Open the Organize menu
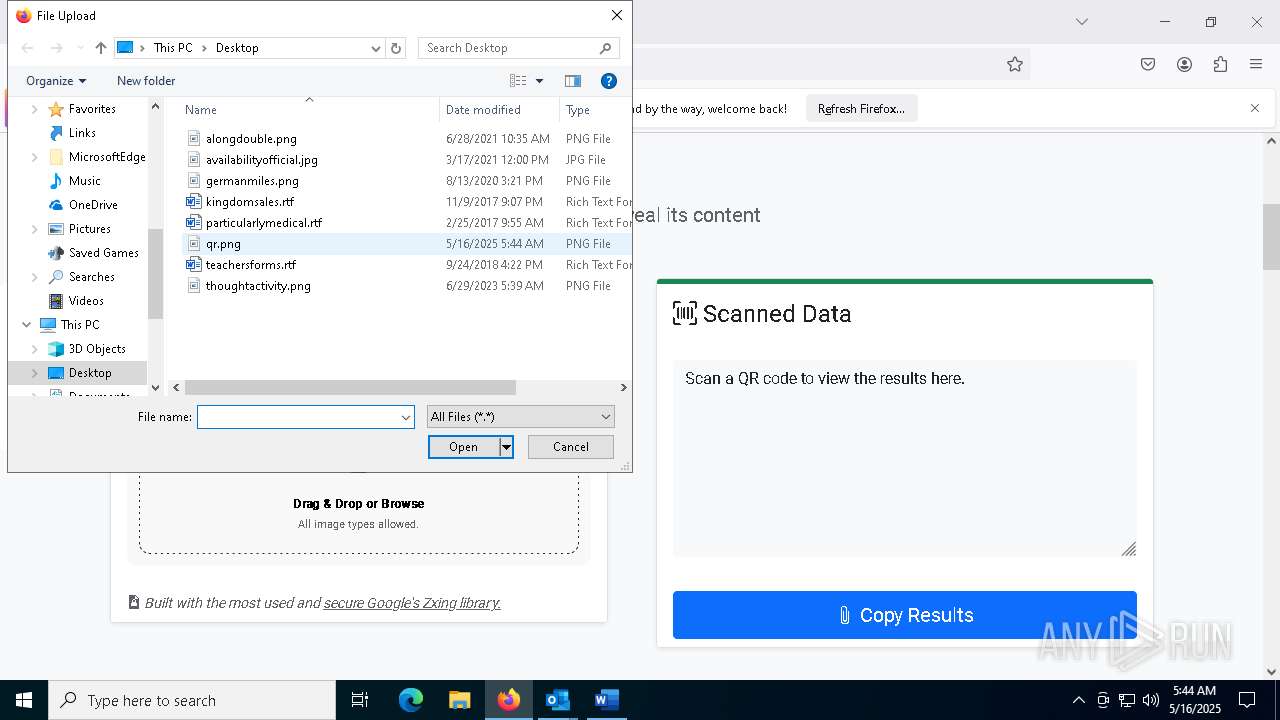The height and width of the screenshot is (720, 1280). click(56, 81)
